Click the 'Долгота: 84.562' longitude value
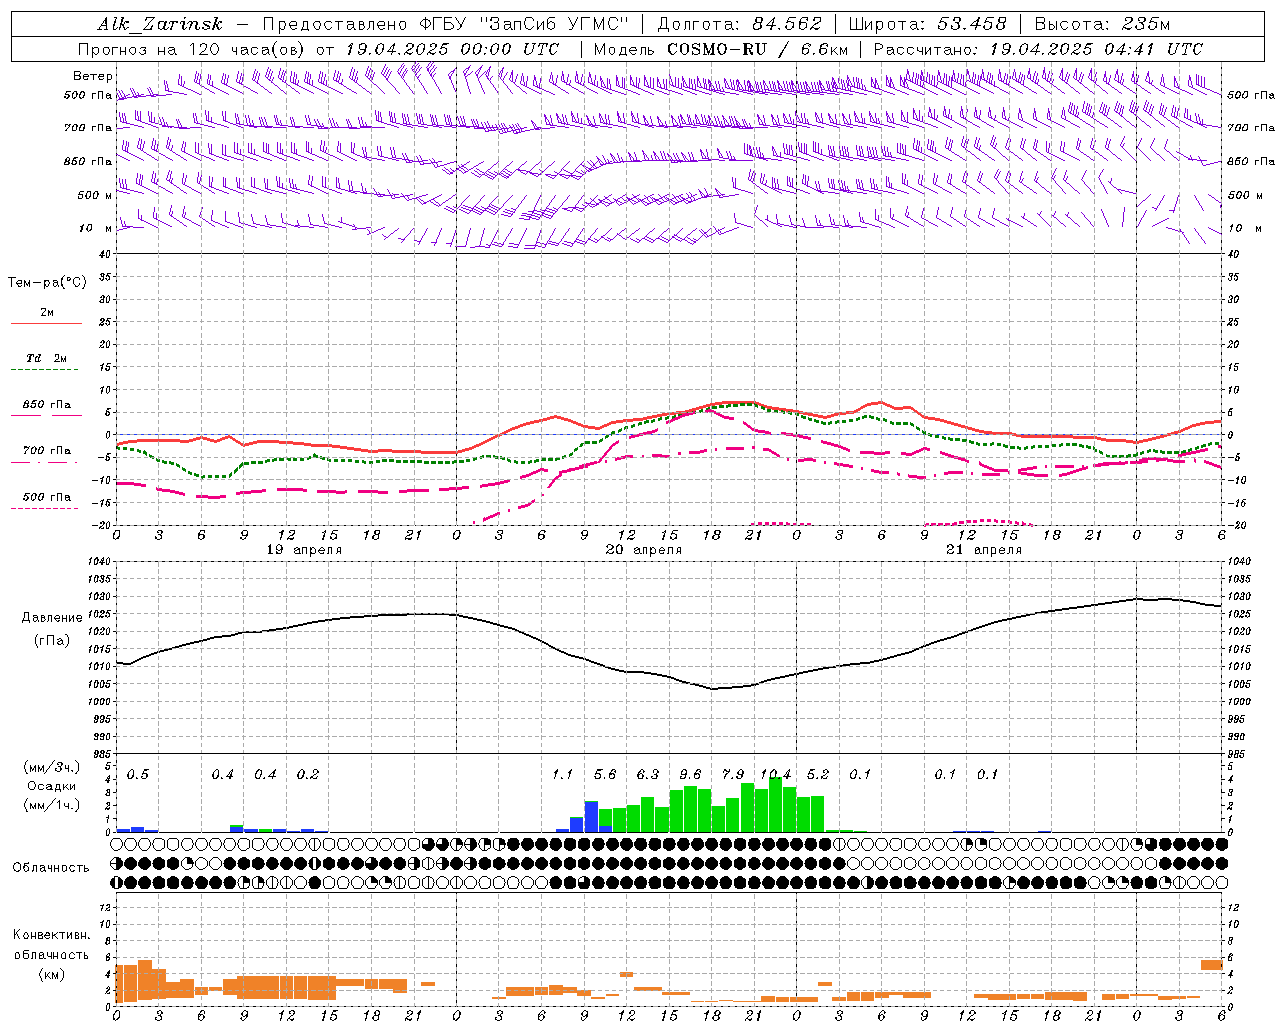1280x1024 pixels. click(x=739, y=24)
